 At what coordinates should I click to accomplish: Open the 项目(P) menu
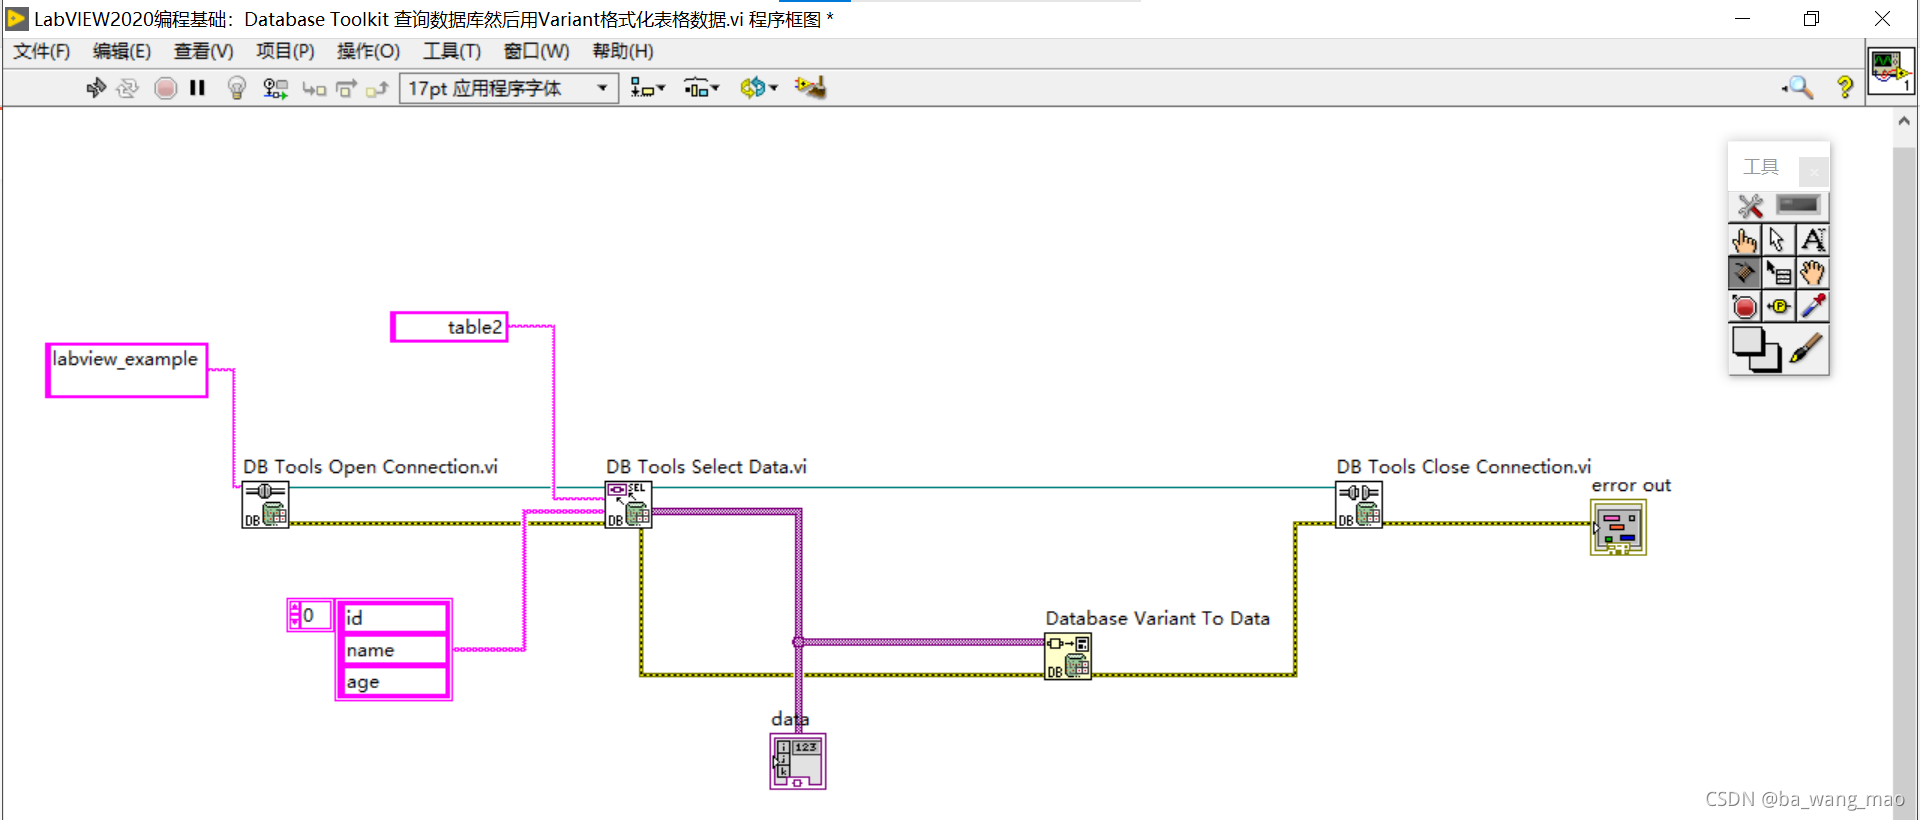pos(285,51)
